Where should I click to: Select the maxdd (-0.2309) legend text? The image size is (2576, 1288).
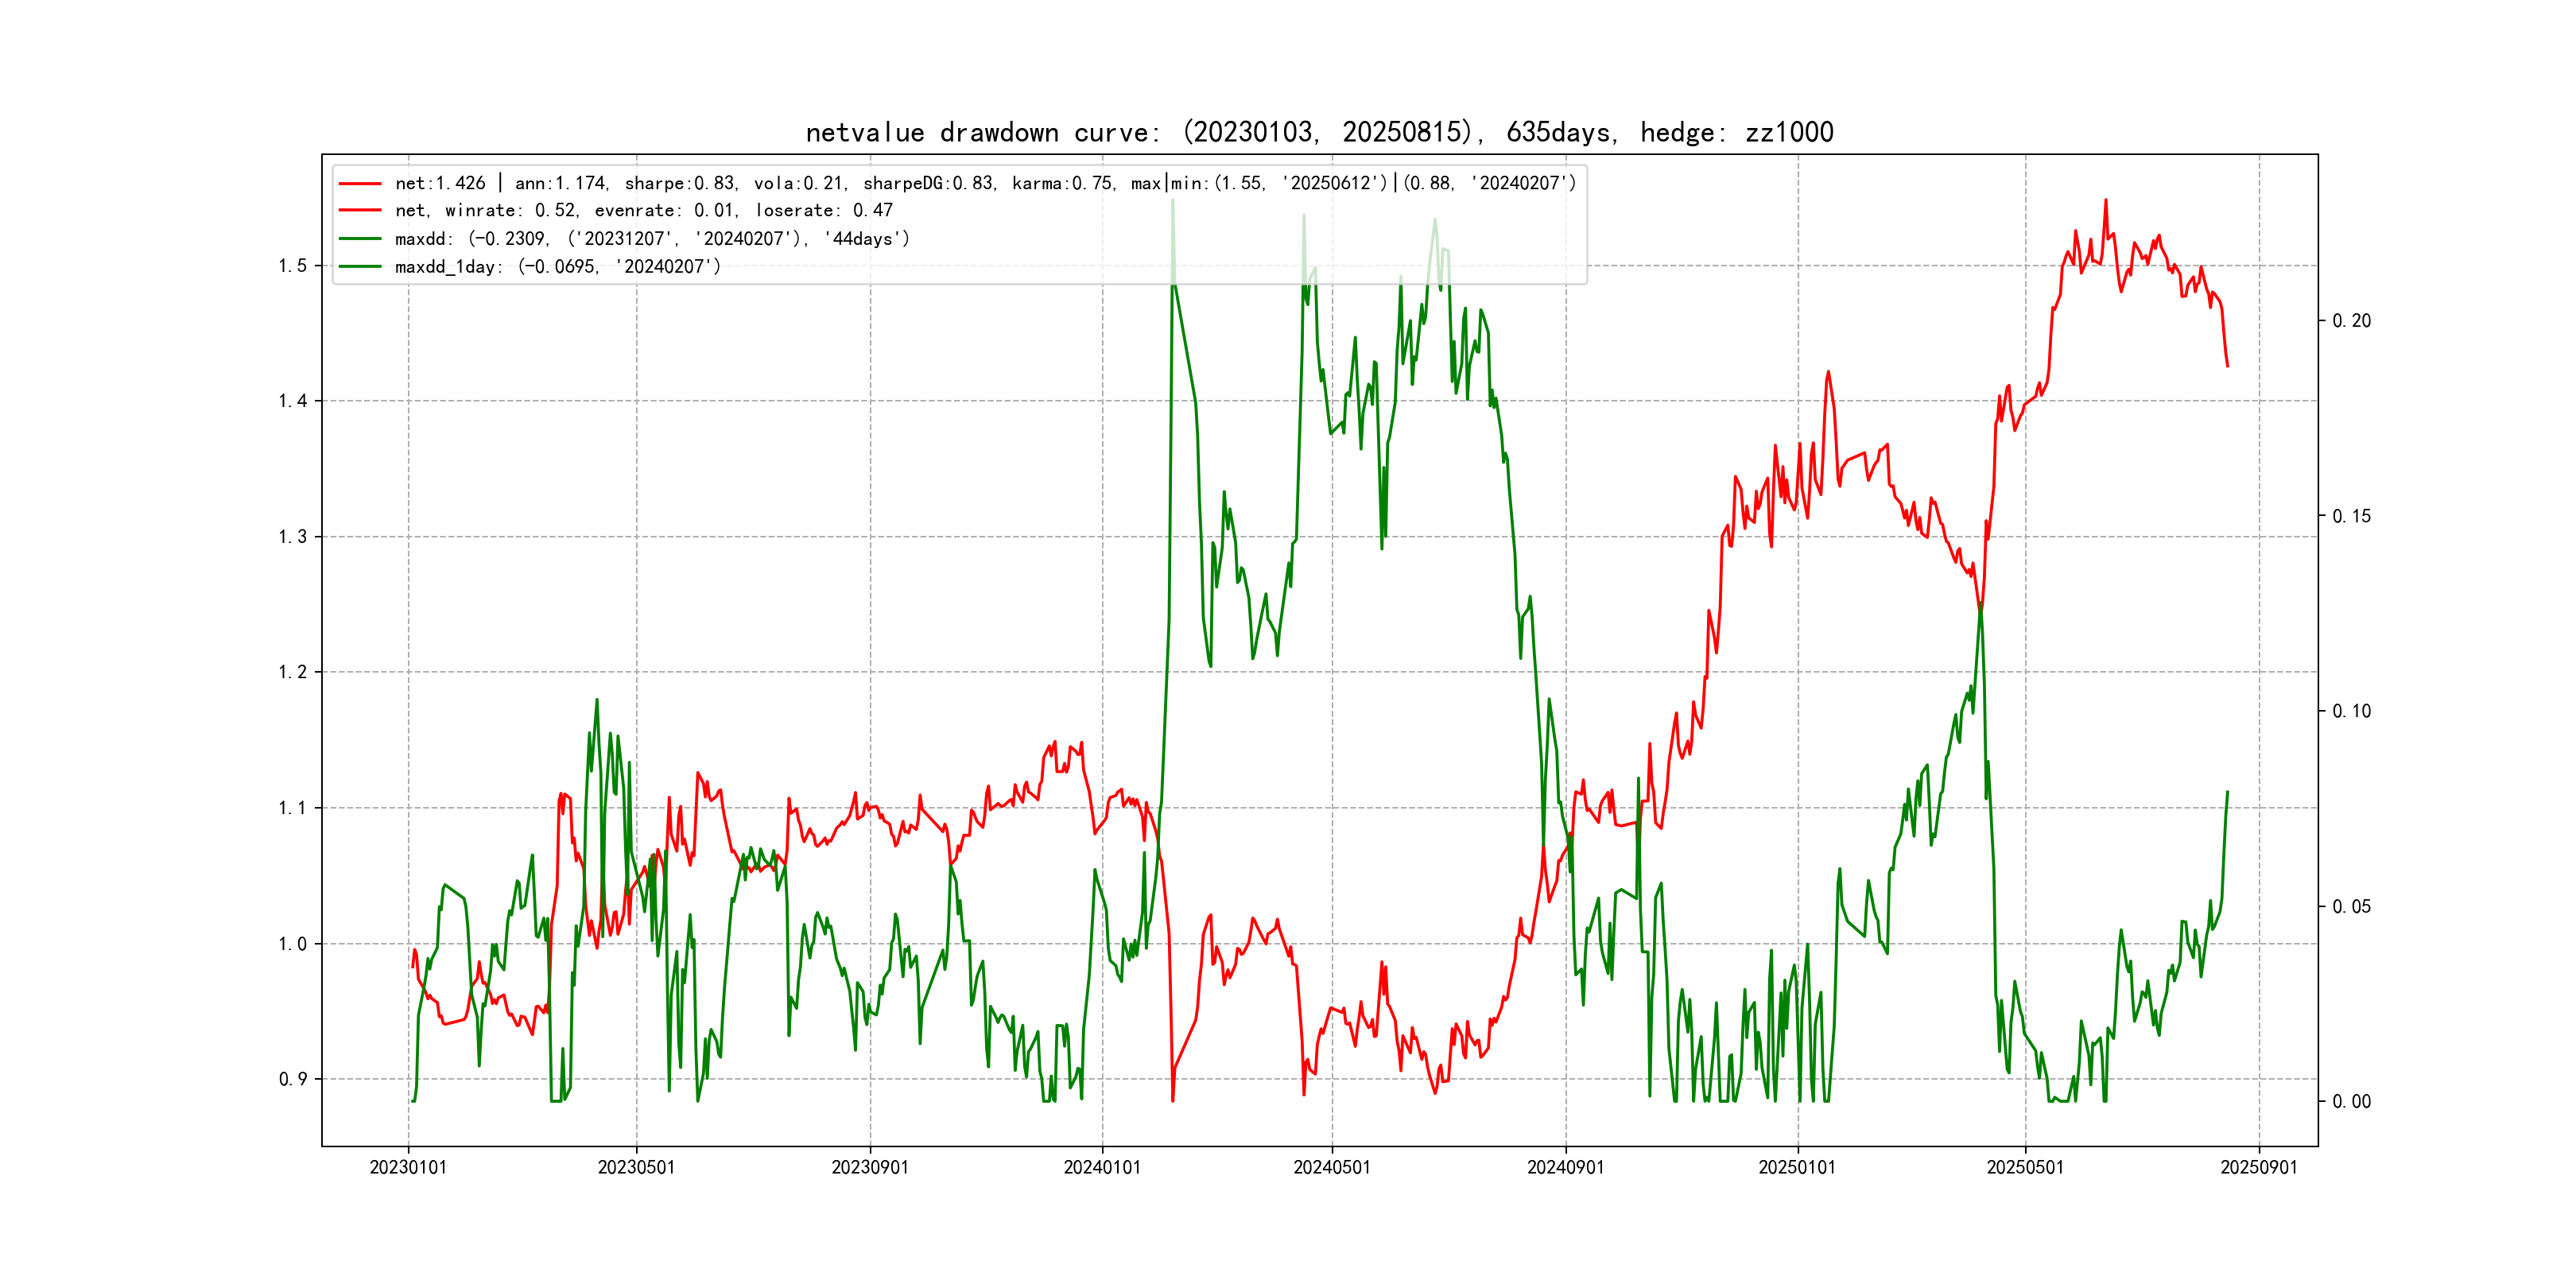(652, 239)
